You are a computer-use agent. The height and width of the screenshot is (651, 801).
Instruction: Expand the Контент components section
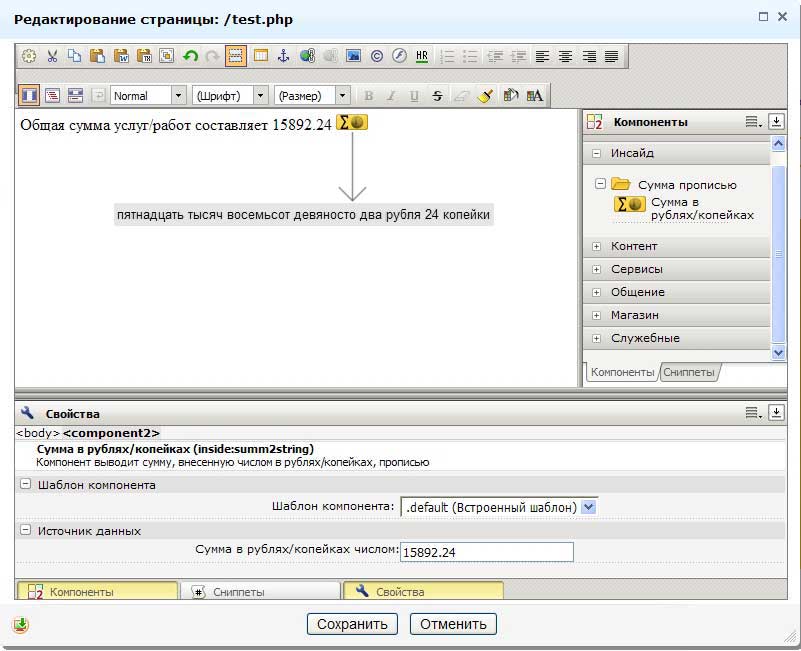tap(596, 246)
